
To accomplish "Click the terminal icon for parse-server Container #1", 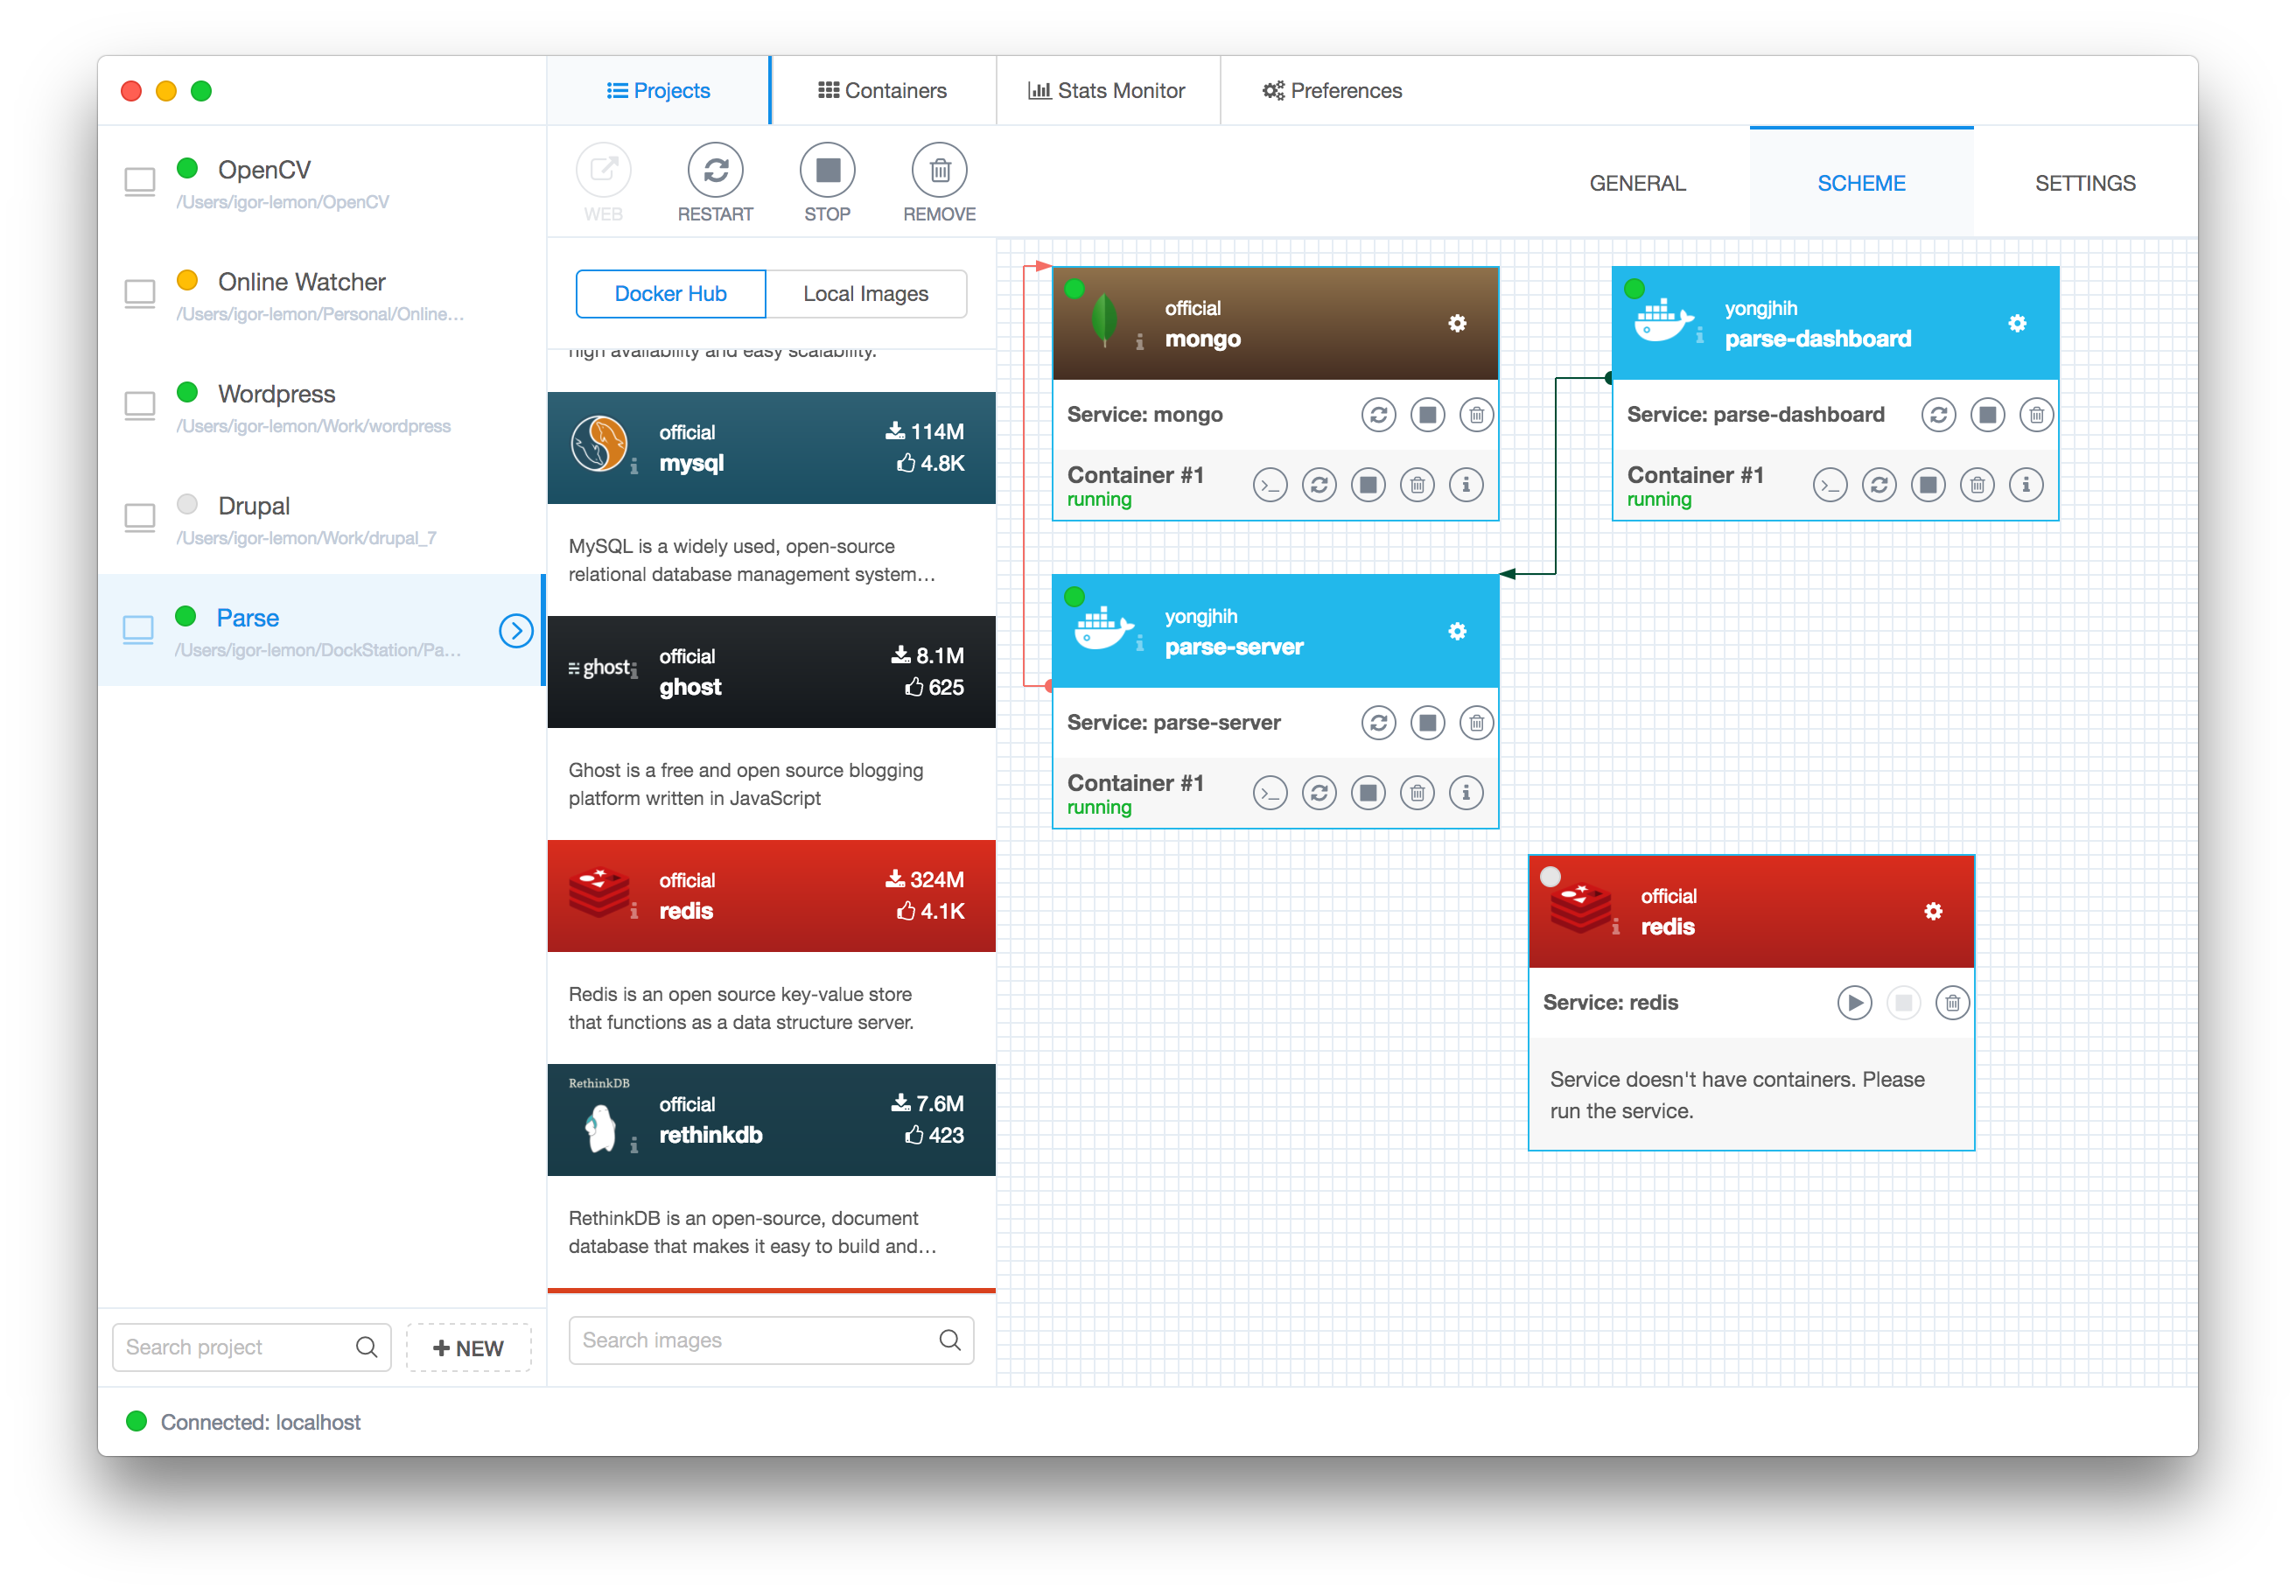I will tap(1270, 794).
